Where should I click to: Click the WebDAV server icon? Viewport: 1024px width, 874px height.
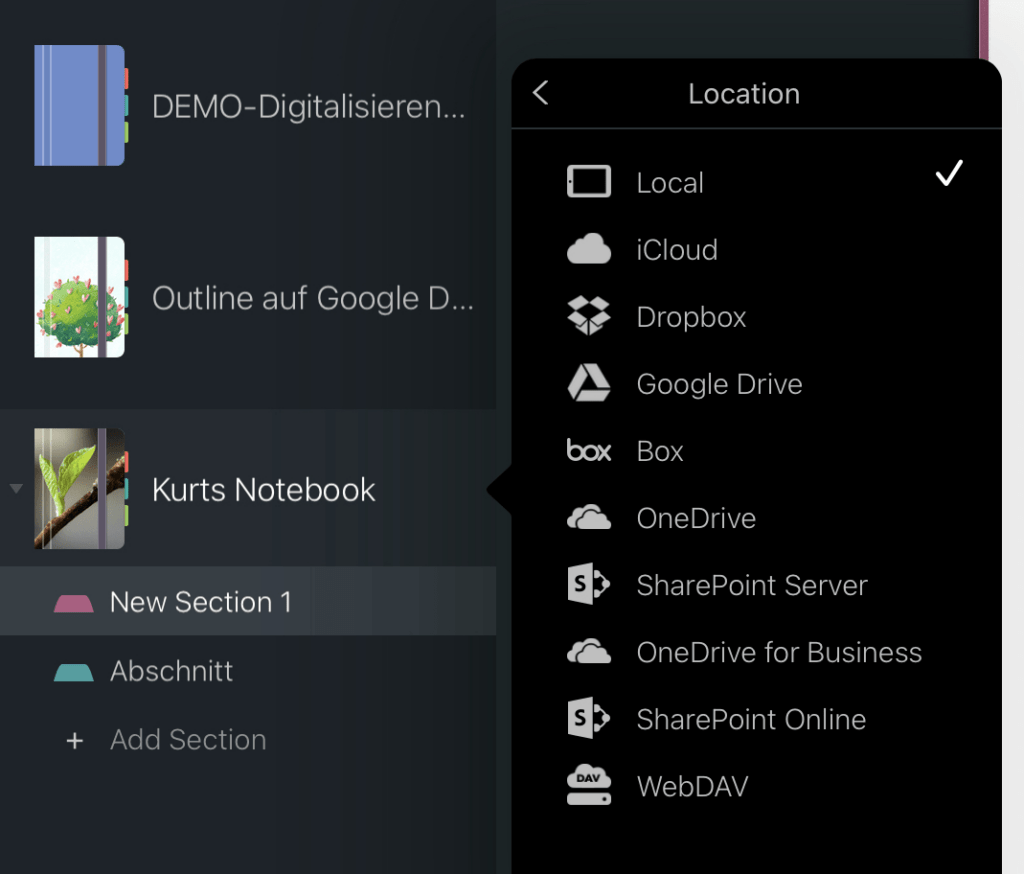[x=588, y=785]
